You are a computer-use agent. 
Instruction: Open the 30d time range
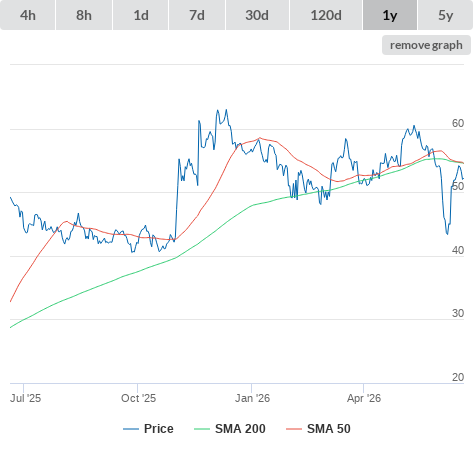[257, 15]
